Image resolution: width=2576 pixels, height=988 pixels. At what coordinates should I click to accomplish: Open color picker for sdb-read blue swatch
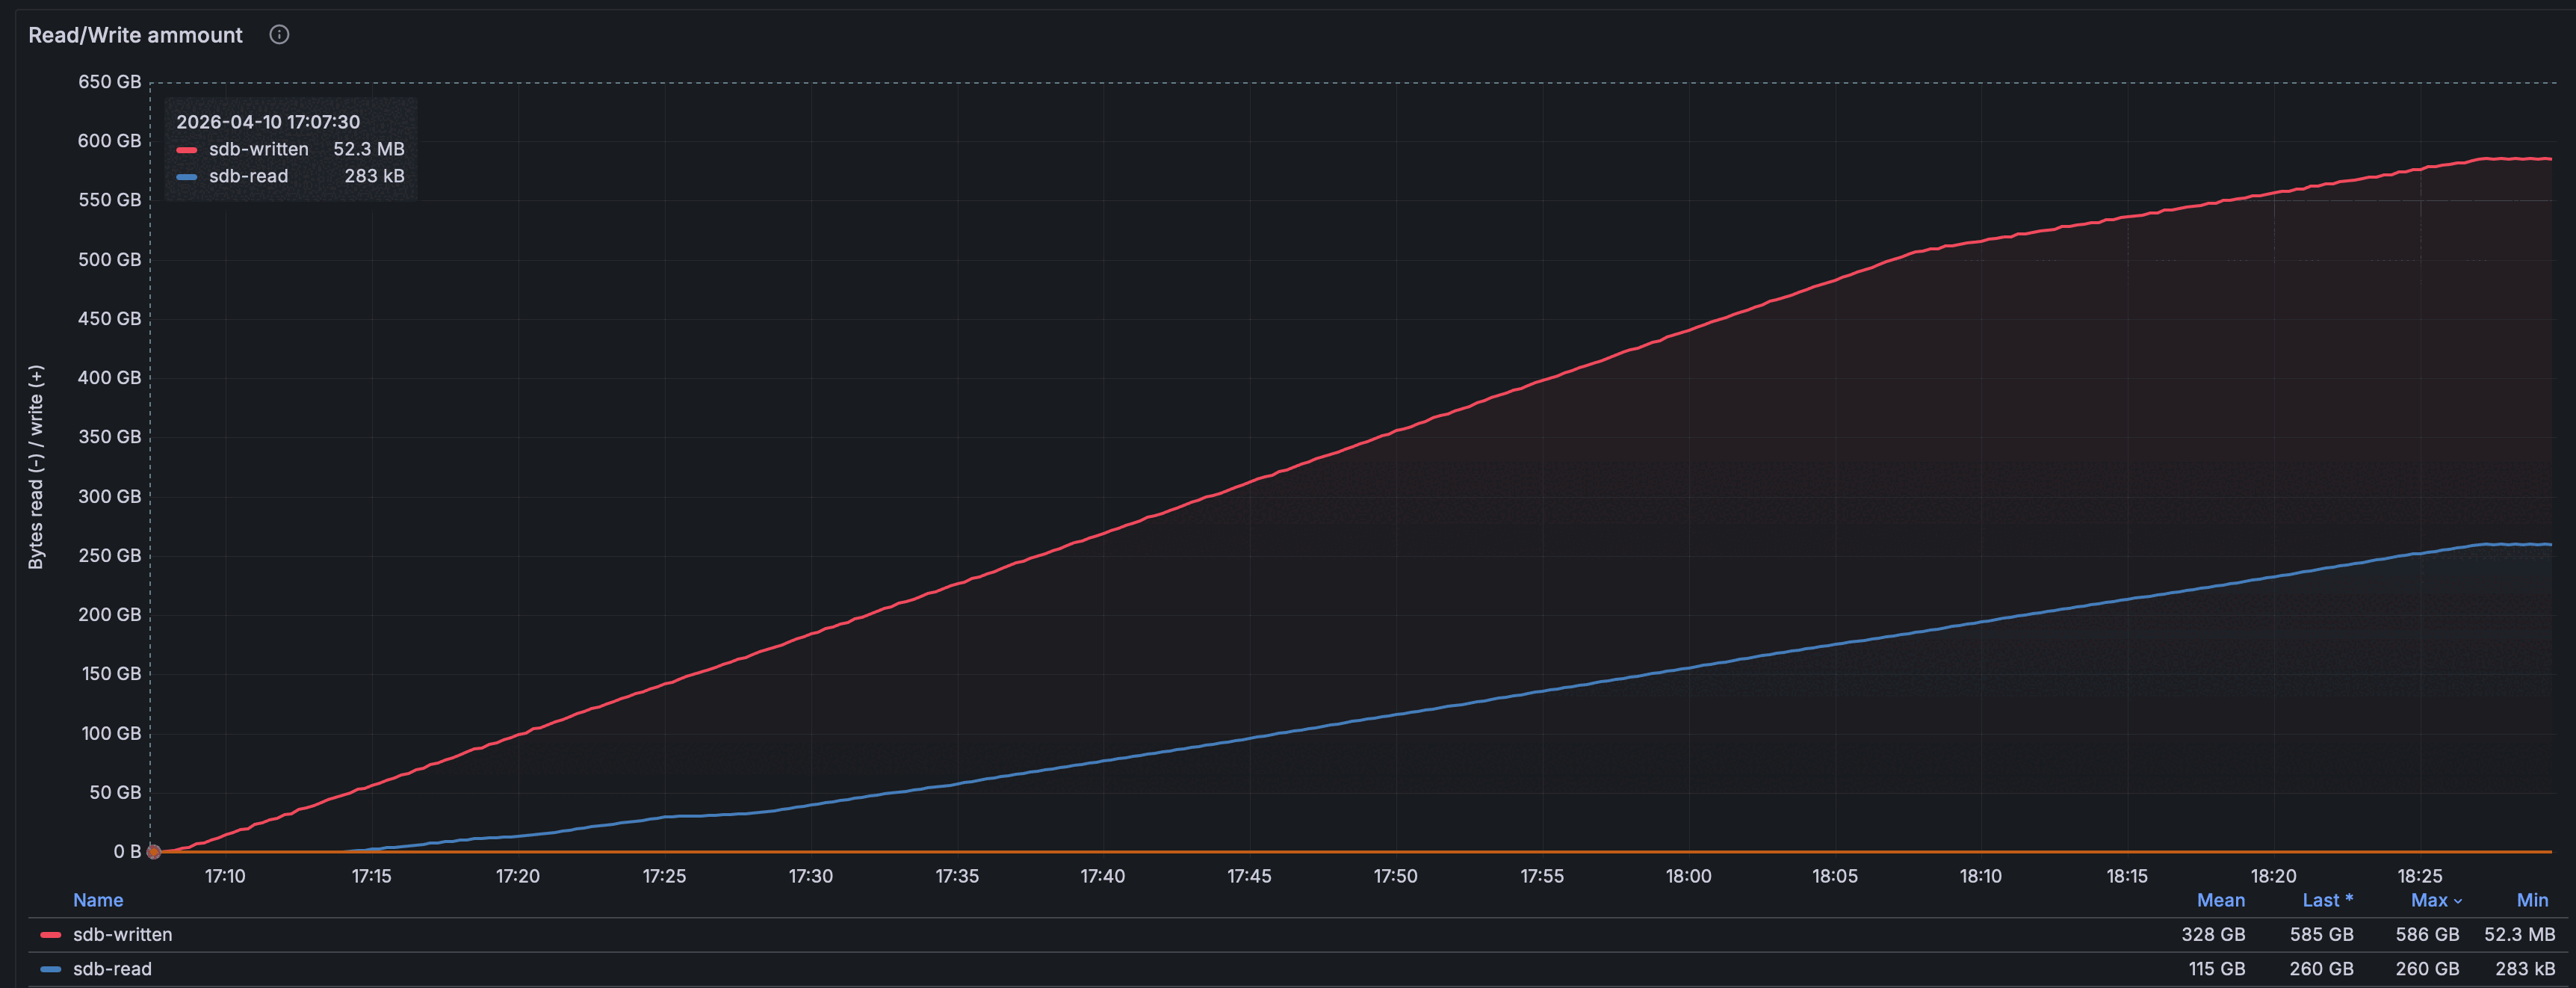(x=50, y=969)
